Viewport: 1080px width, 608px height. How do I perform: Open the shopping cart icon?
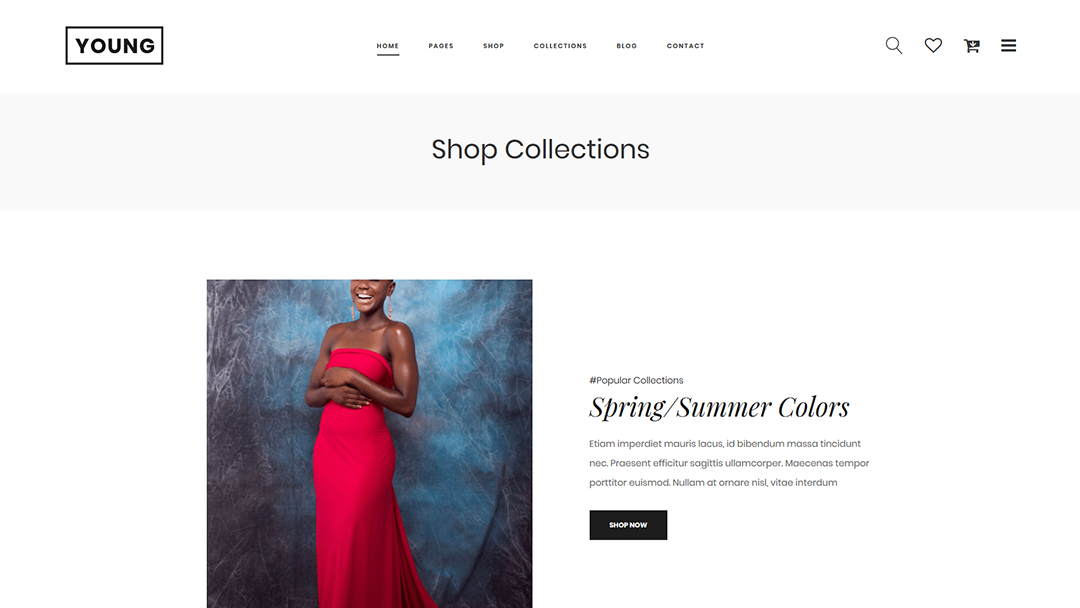971,45
